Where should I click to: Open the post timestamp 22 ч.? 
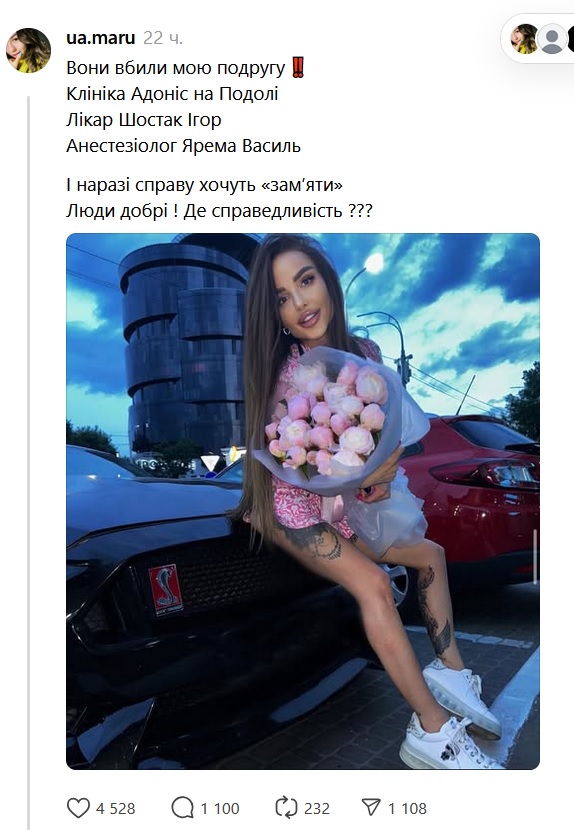[x=163, y=38]
